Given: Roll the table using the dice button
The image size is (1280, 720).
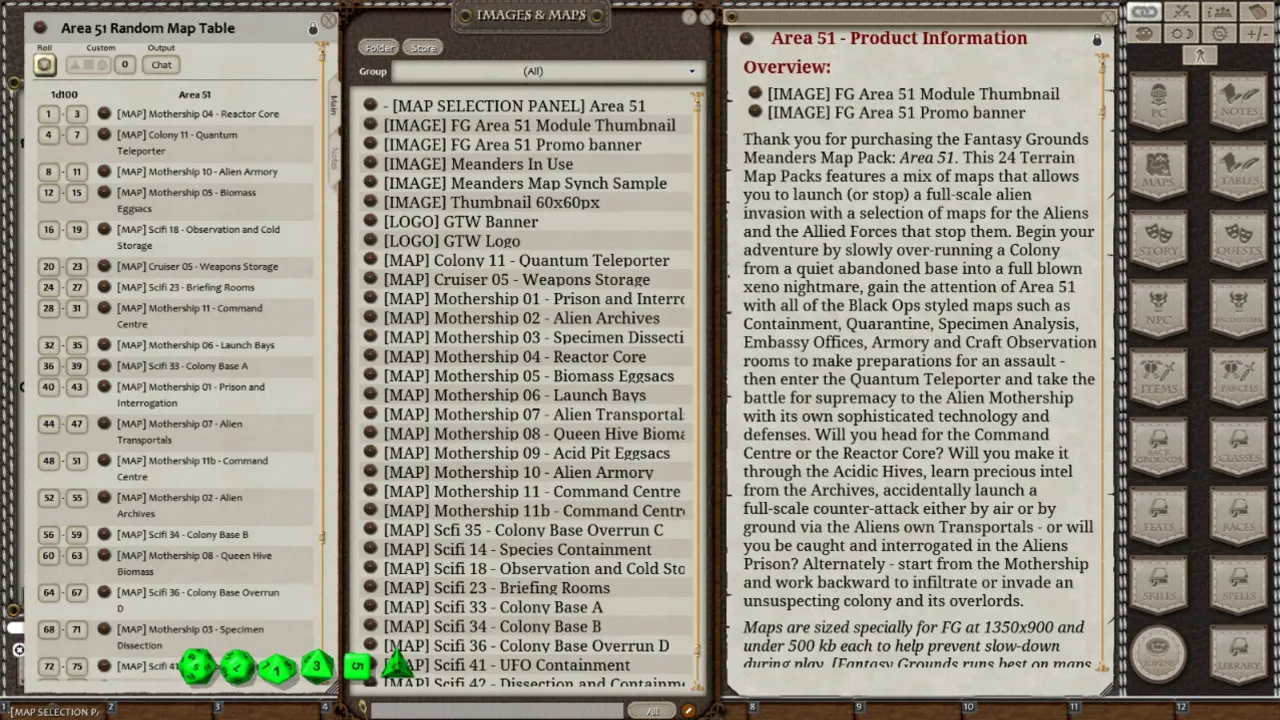Looking at the screenshot, I should click(45, 65).
